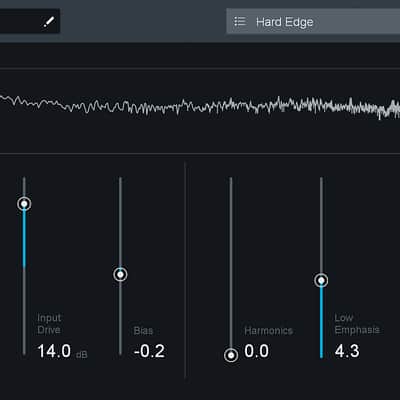
Task: Click the Bias label
Action: [x=143, y=331]
